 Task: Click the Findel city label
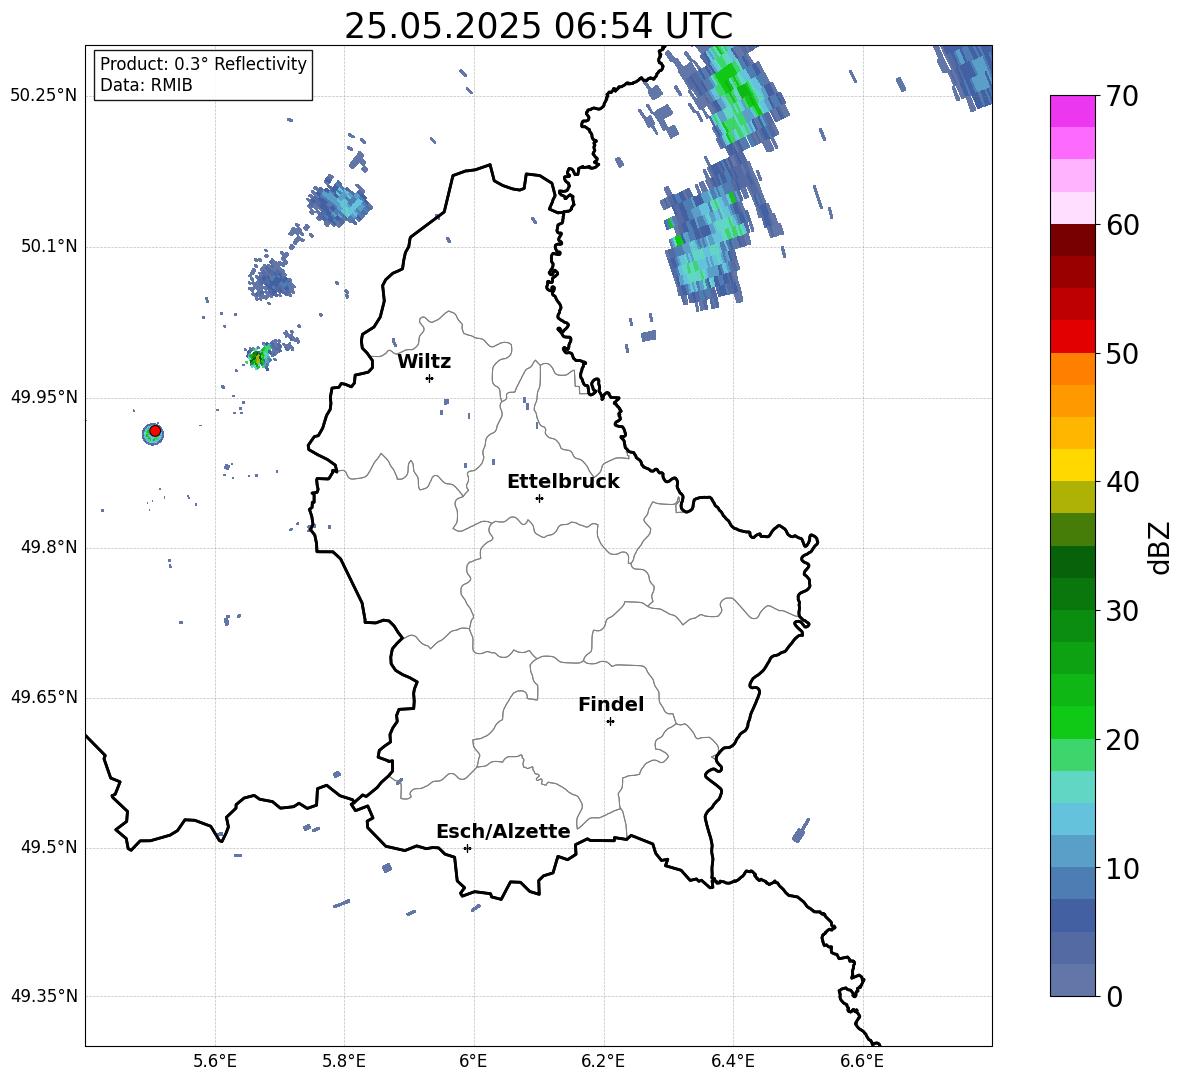[x=611, y=704]
